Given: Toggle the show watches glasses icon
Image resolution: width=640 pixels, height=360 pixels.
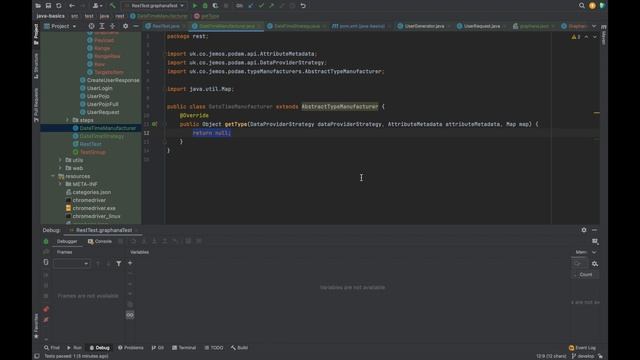Looking at the screenshot, I should [130, 315].
